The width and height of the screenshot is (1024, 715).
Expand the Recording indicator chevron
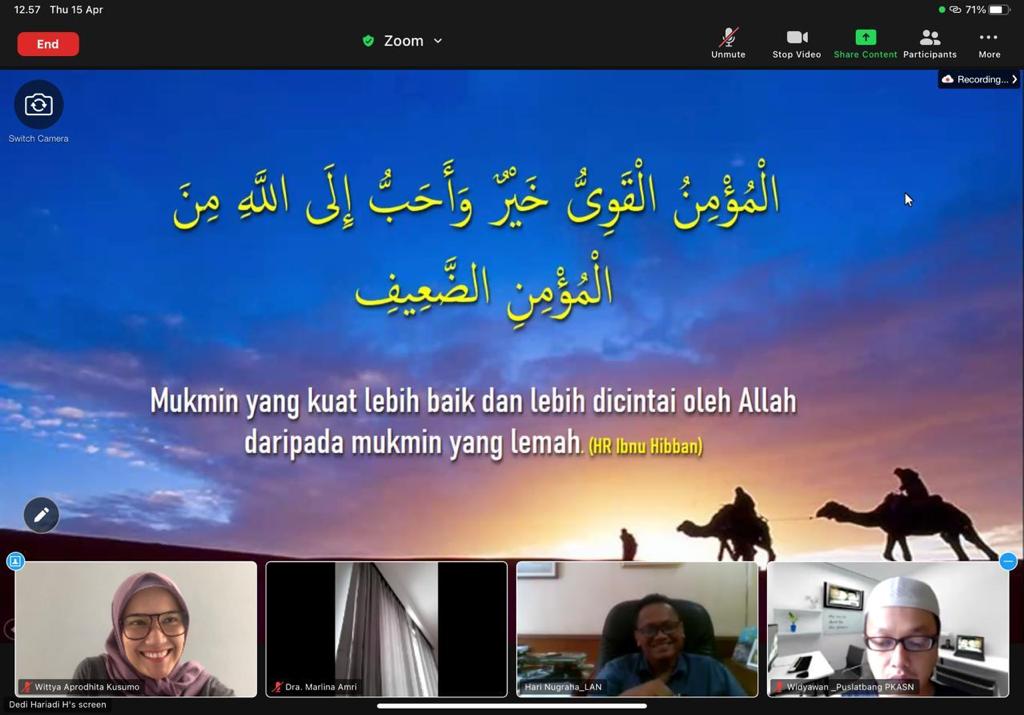point(1014,79)
